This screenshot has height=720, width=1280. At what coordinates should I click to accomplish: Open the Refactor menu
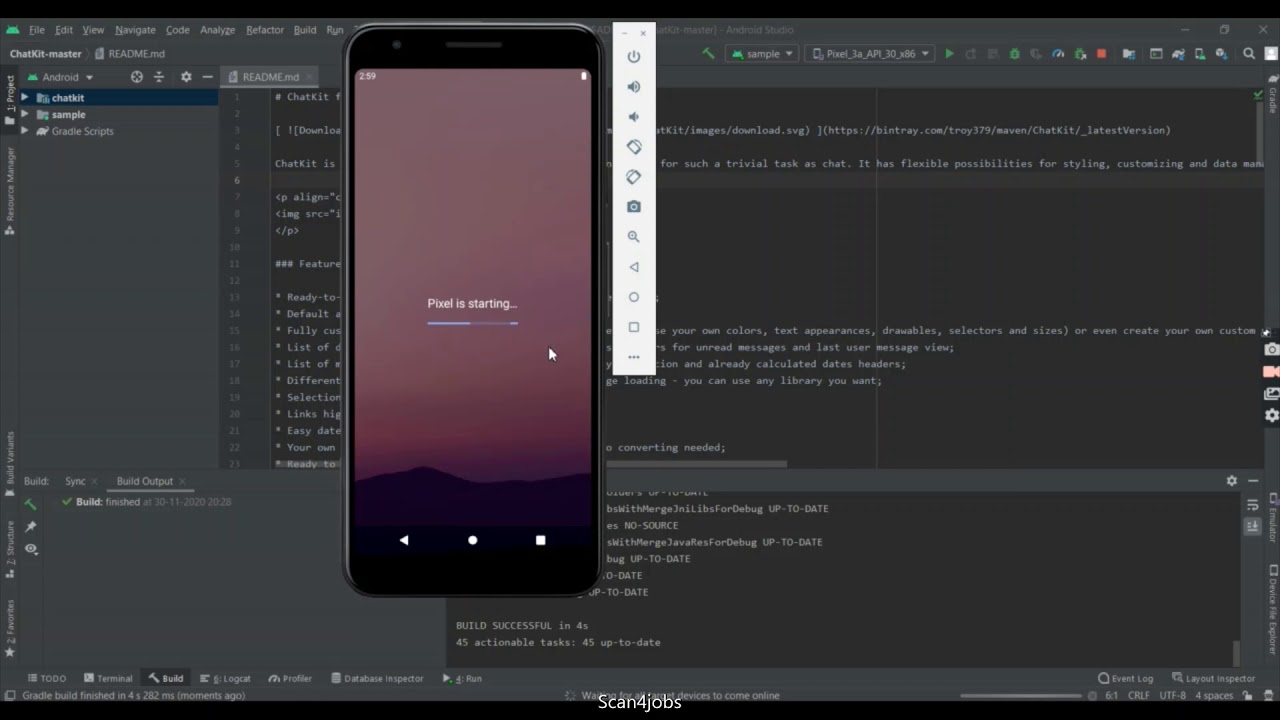265,30
